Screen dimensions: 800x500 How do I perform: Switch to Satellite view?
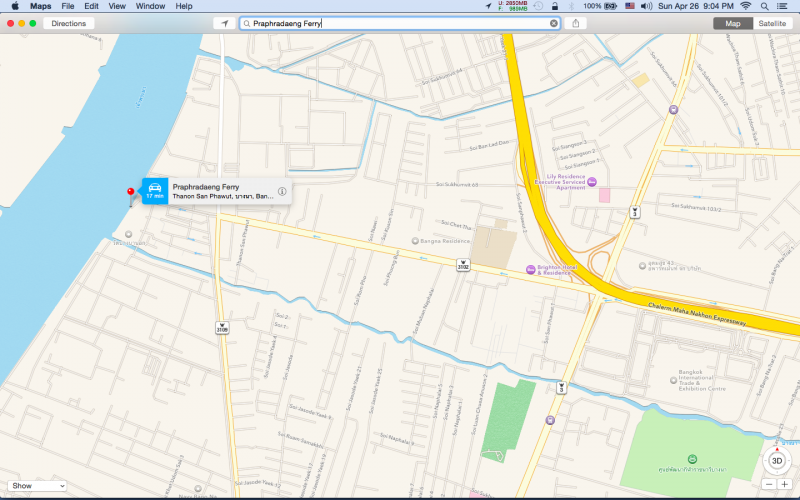pos(772,23)
